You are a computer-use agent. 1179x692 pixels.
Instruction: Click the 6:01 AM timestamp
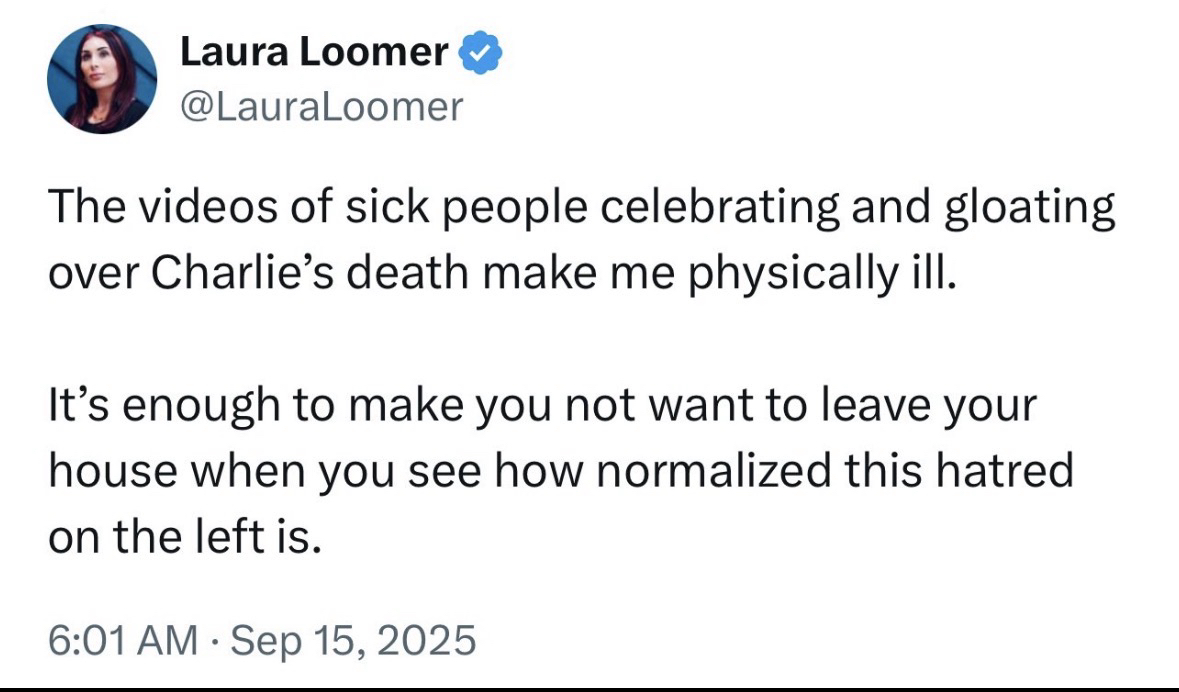[x=122, y=639]
